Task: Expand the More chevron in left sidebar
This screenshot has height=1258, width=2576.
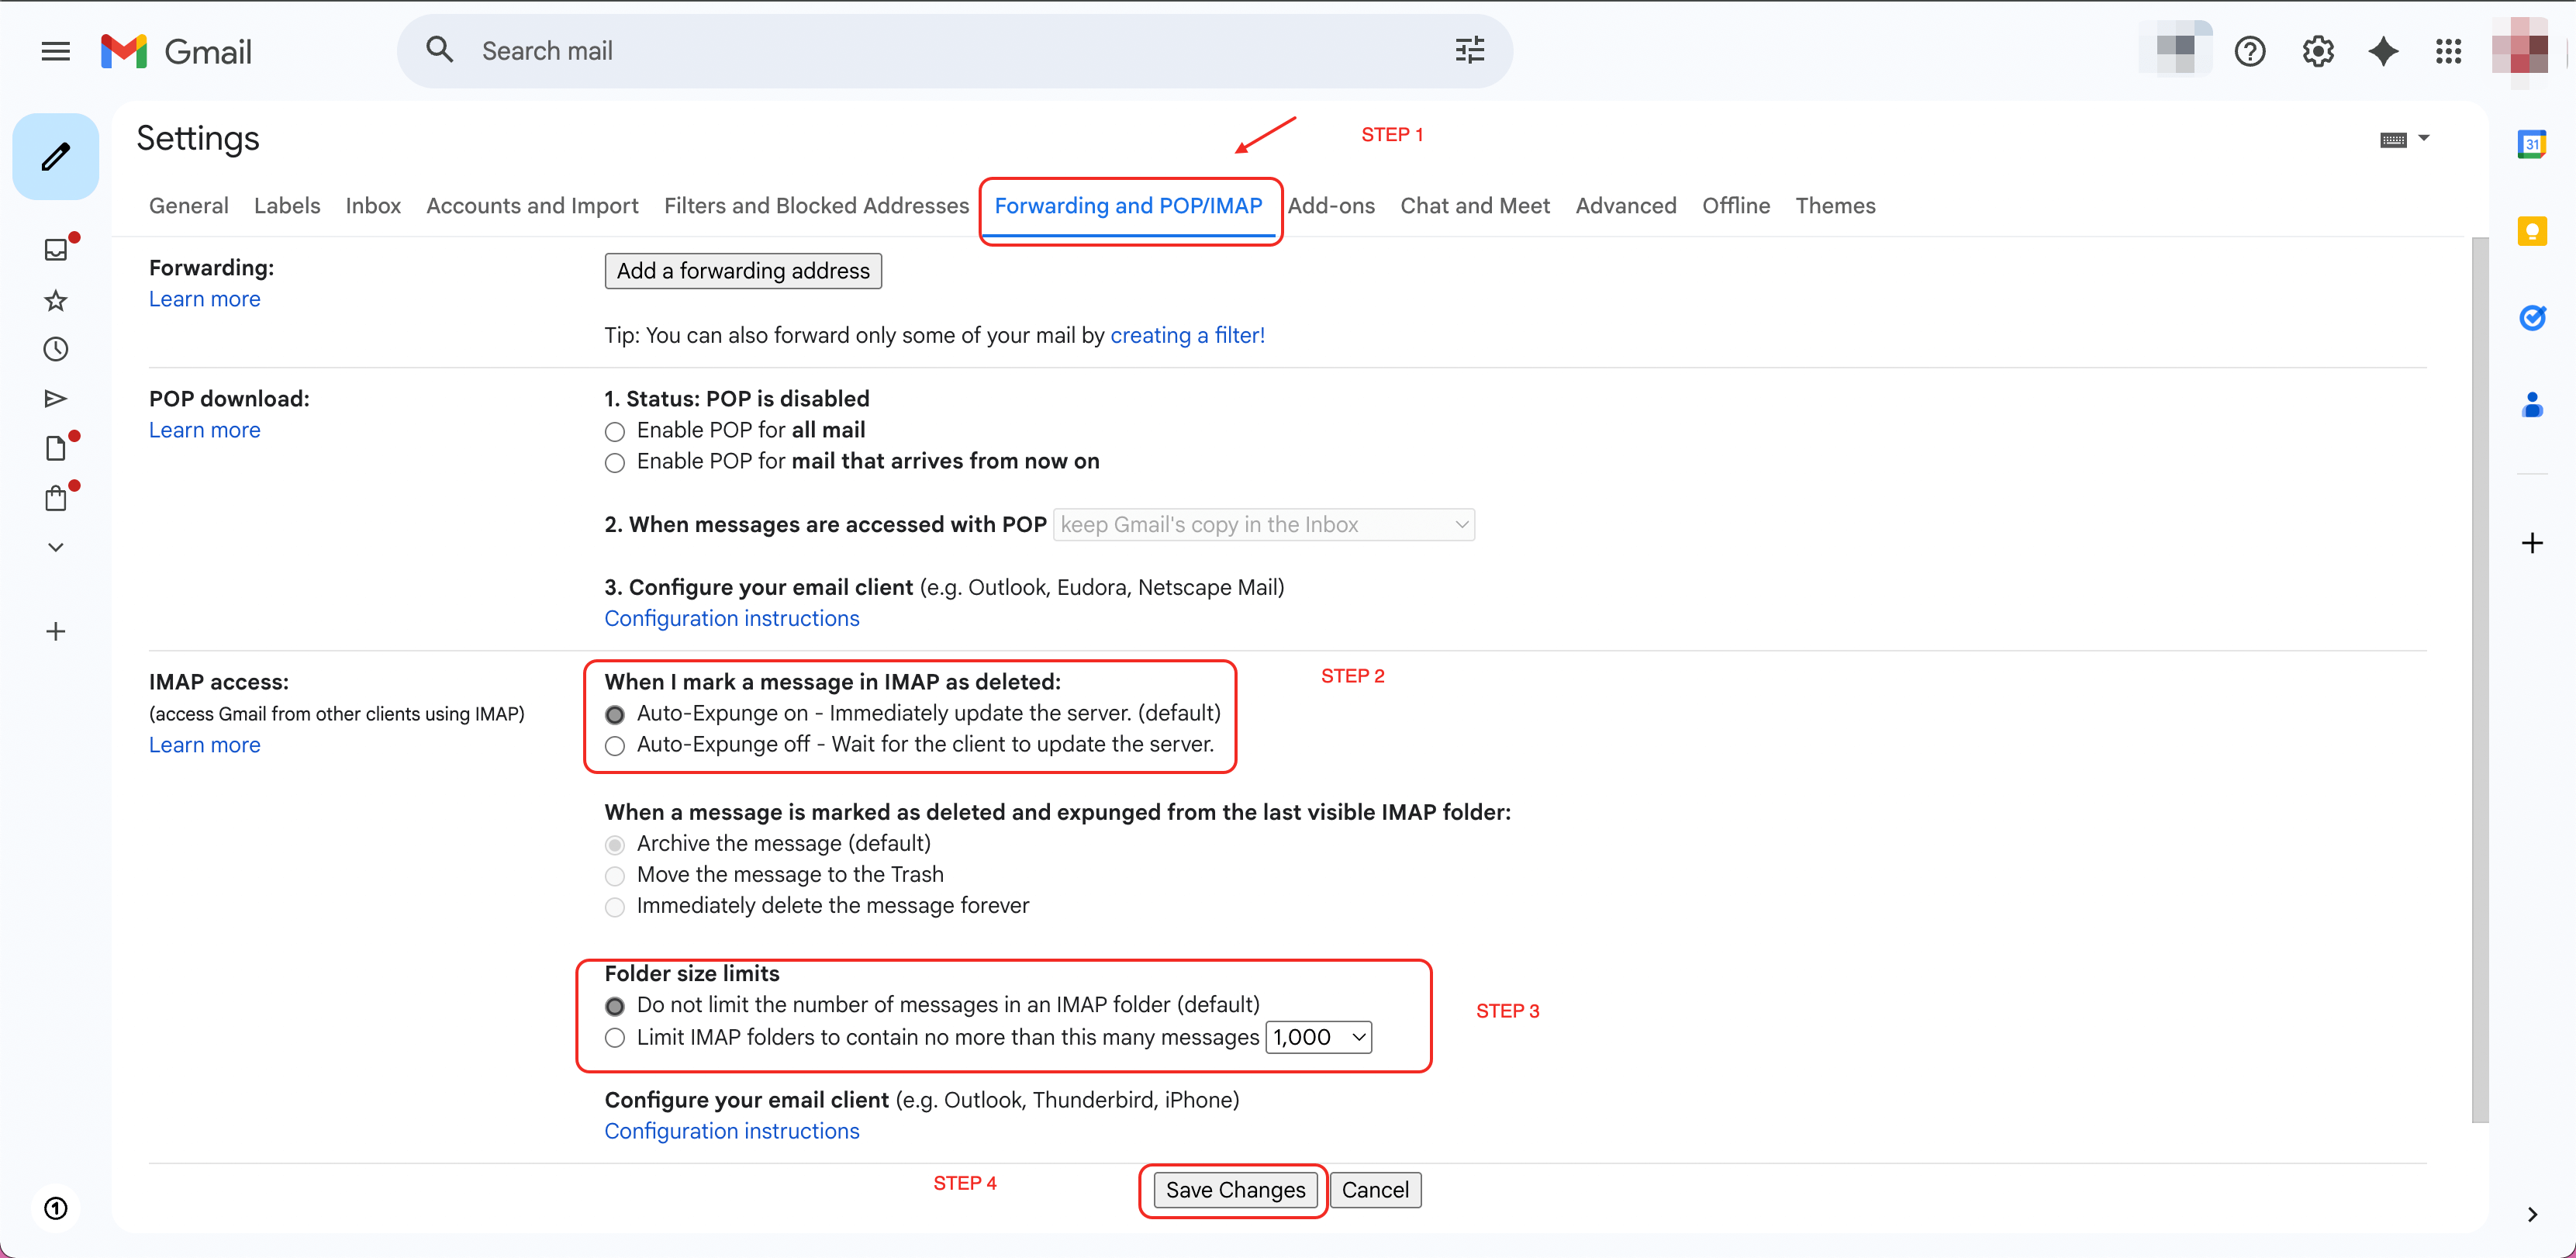Action: (56, 547)
